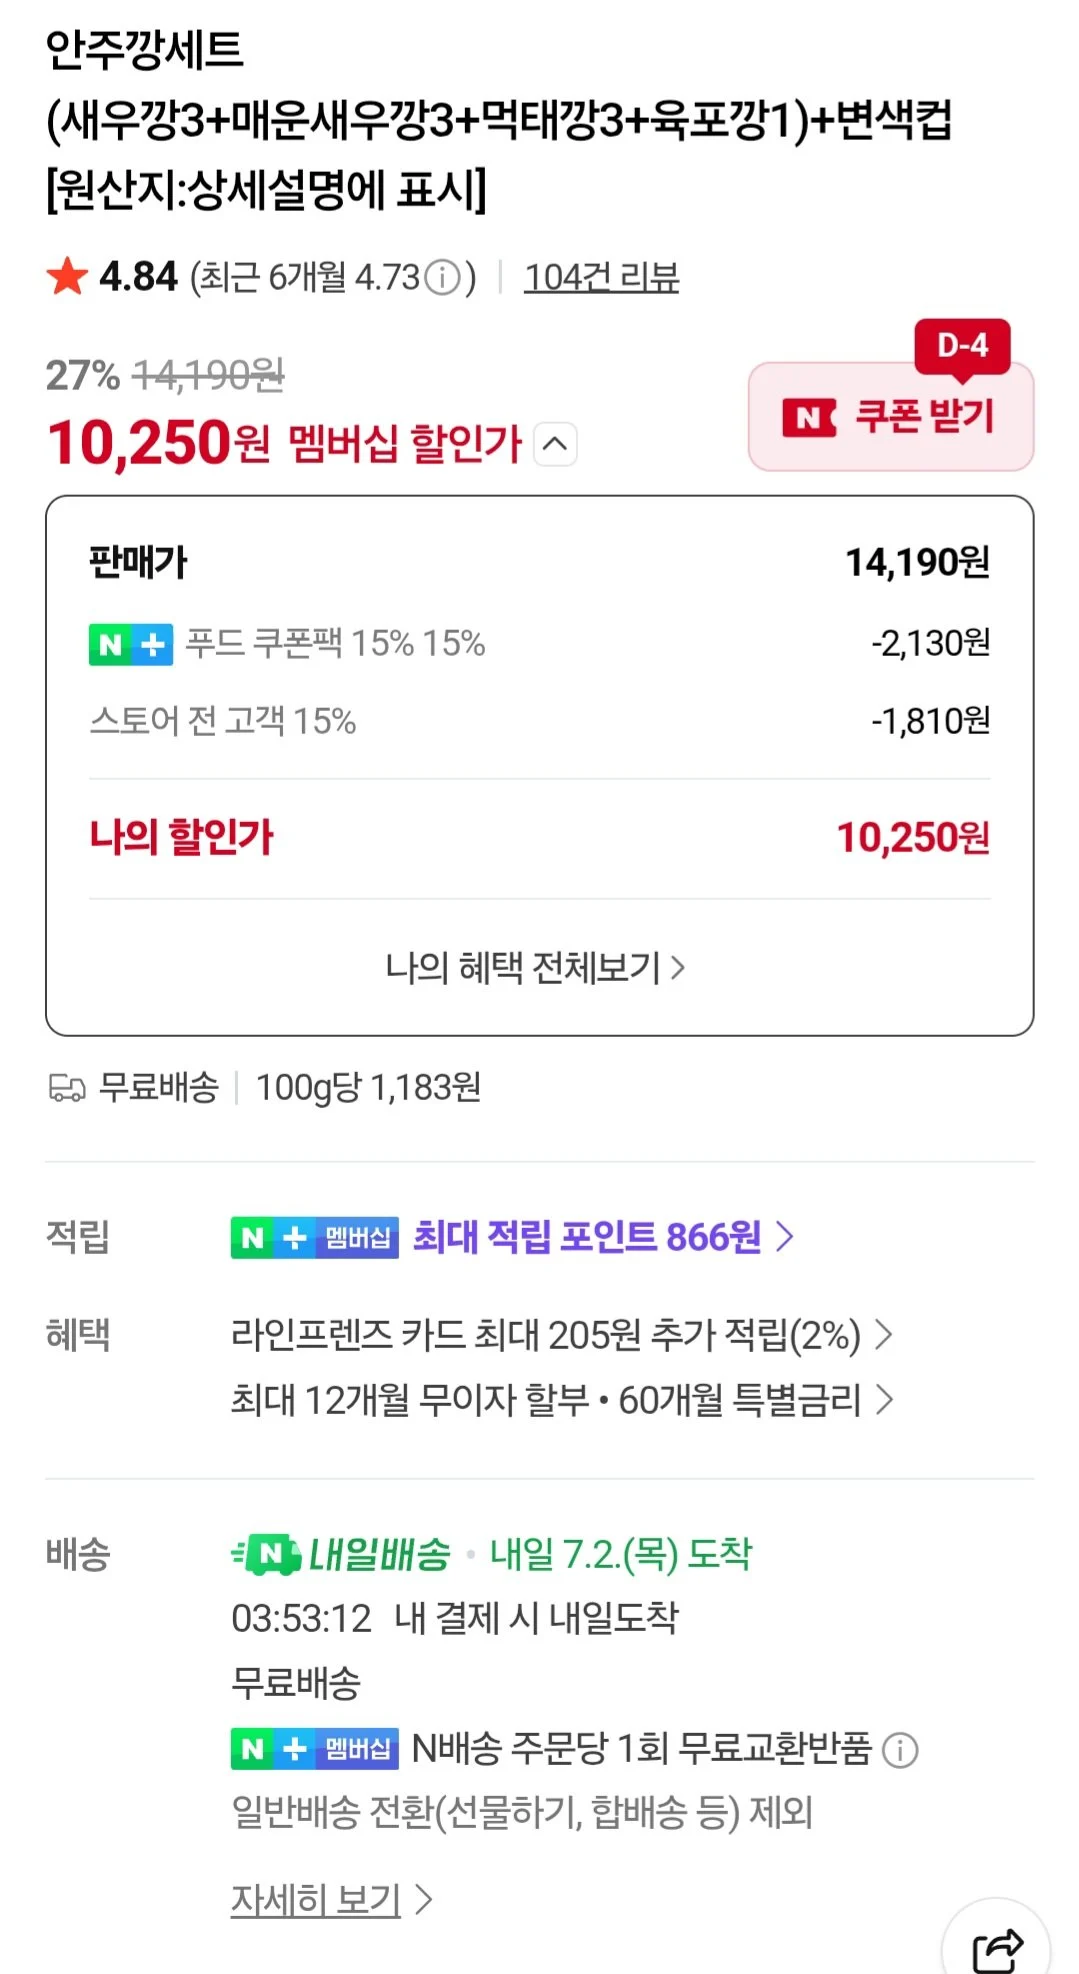Image resolution: width=1079 pixels, height=1974 pixels.
Task: Collapse the 멤버십 할인가 price breakdown
Action: [x=556, y=443]
